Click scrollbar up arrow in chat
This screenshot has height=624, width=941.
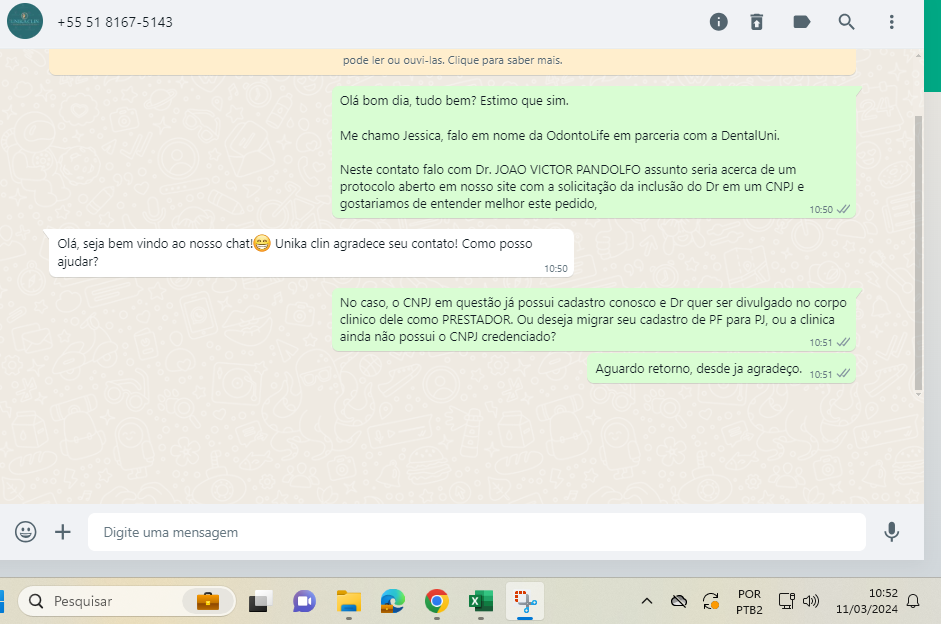tap(918, 55)
